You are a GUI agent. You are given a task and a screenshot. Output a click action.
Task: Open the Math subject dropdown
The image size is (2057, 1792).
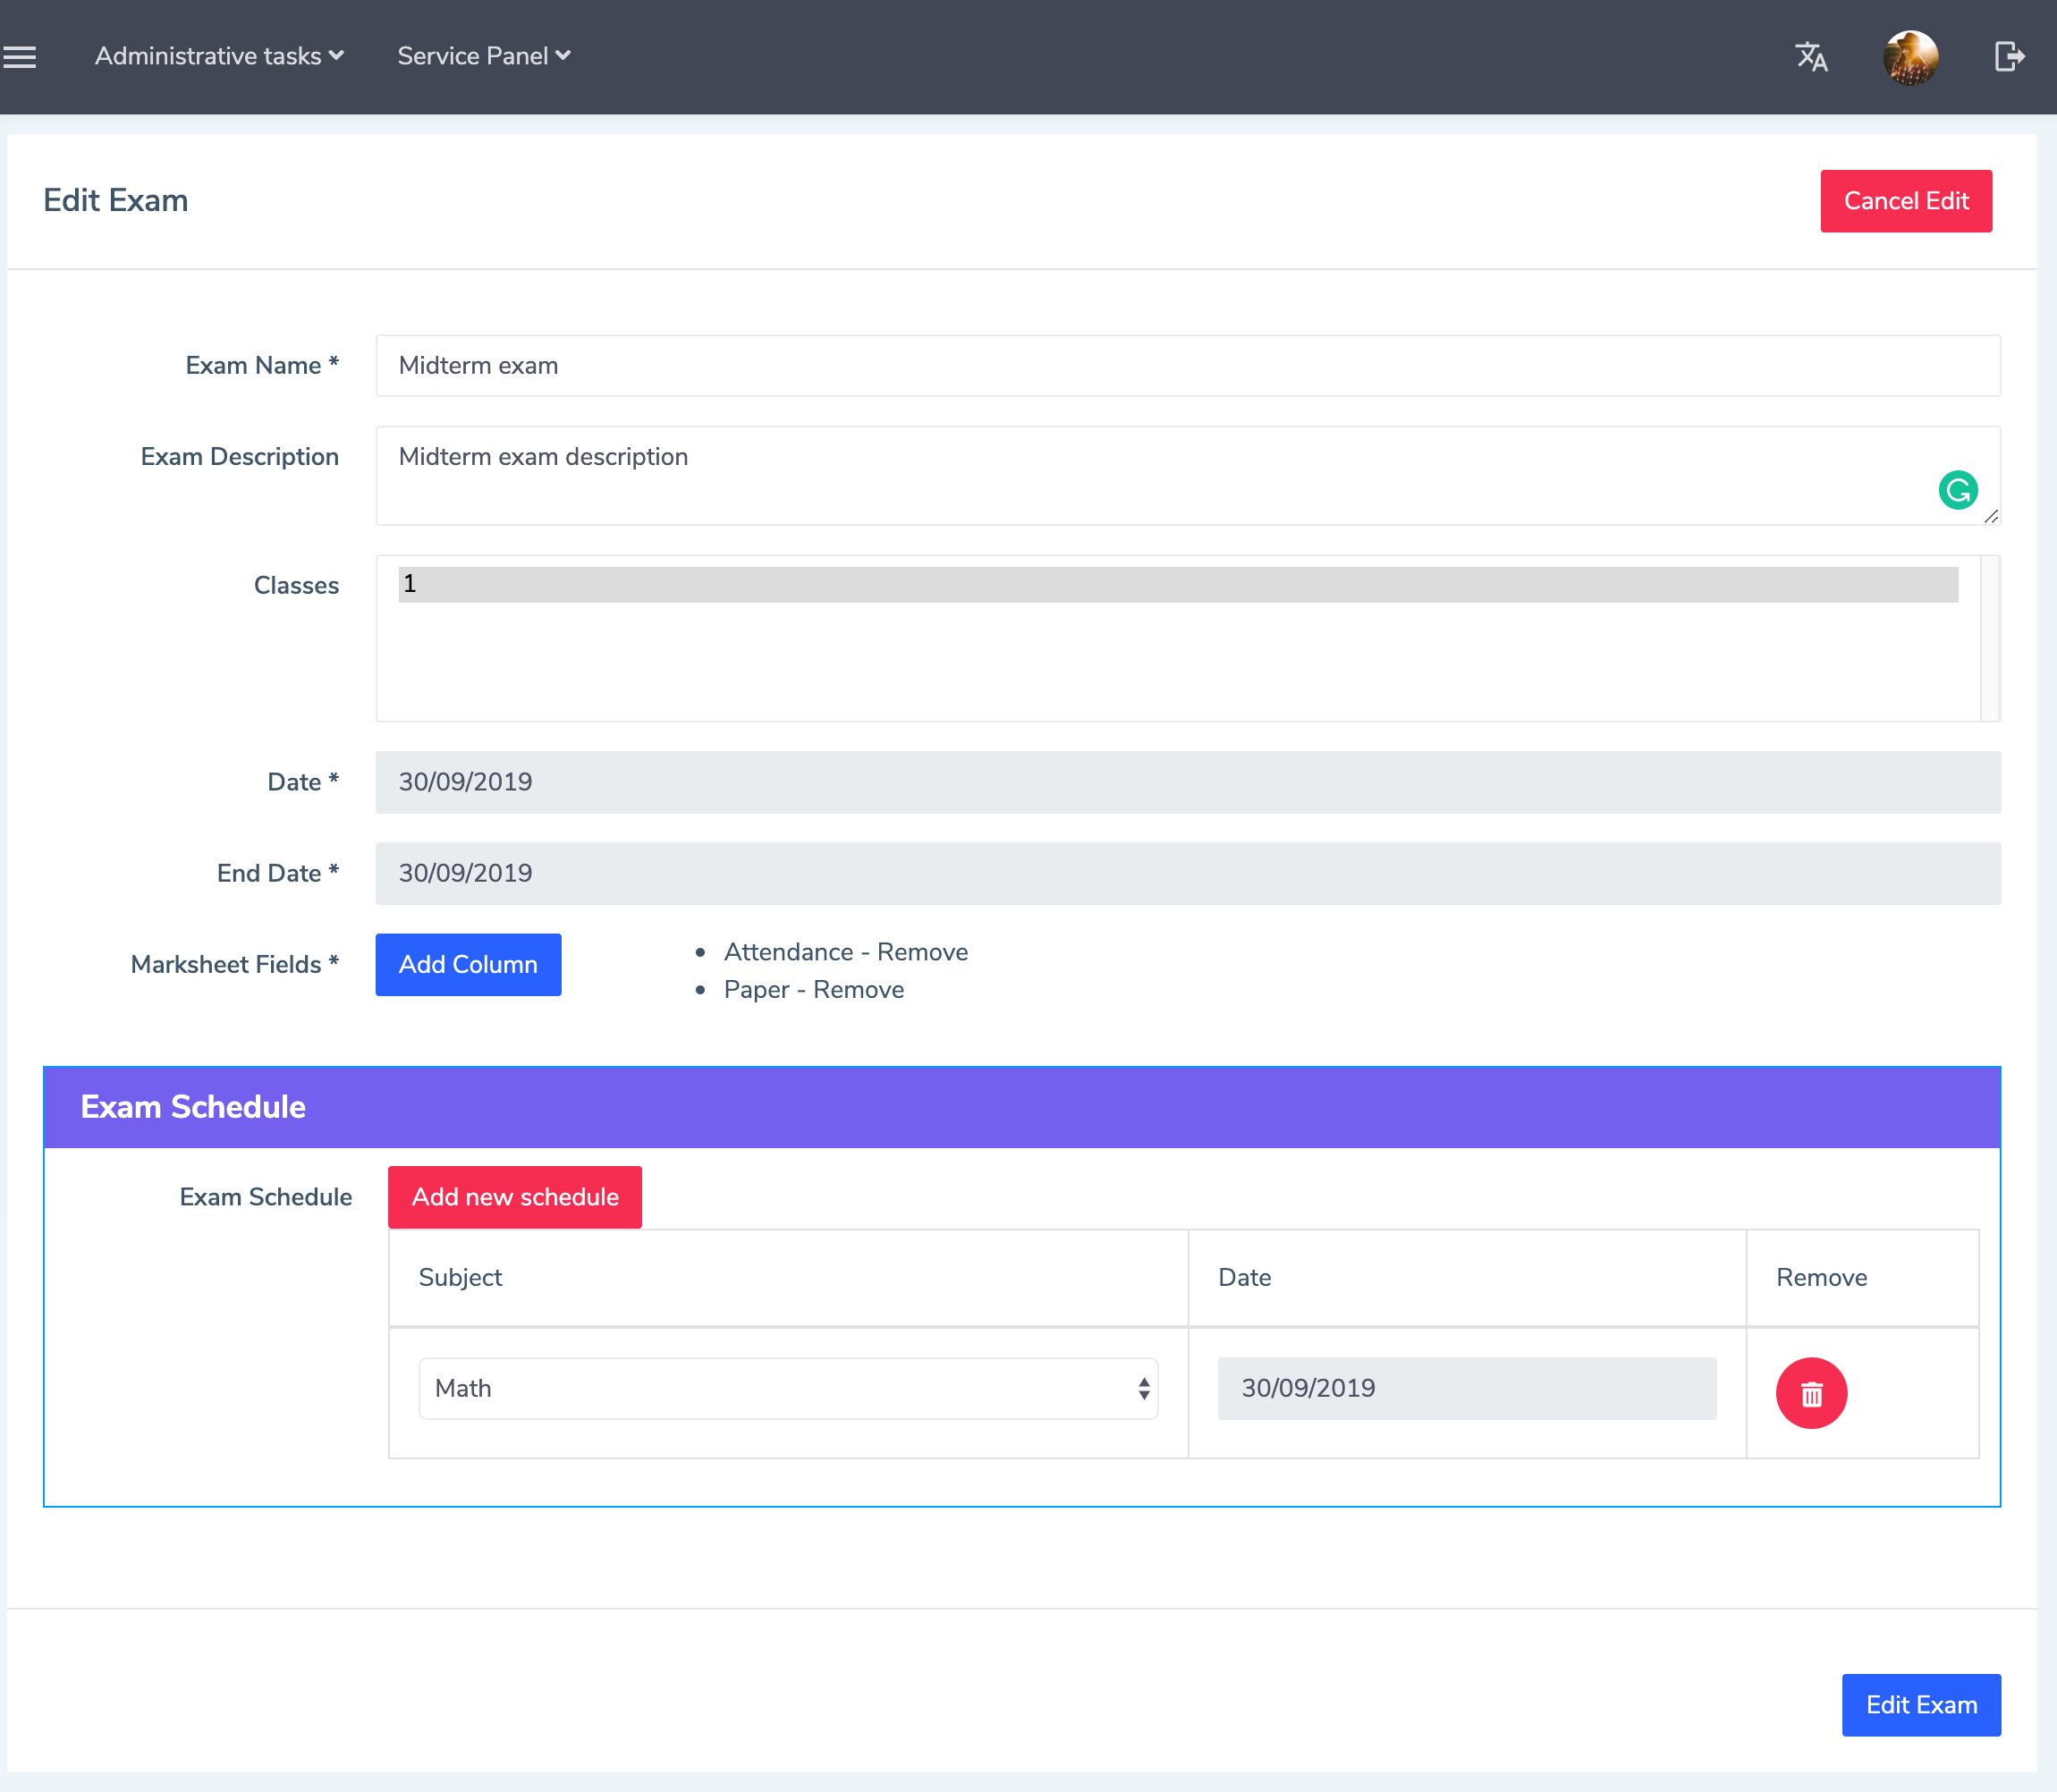[788, 1388]
